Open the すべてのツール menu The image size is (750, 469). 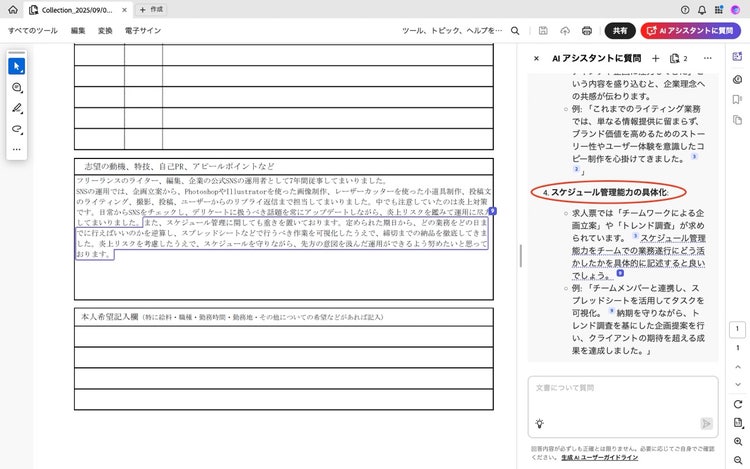click(33, 31)
